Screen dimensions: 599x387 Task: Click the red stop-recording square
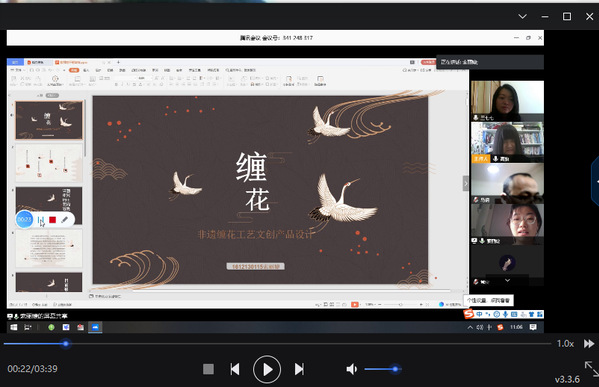coord(53,220)
